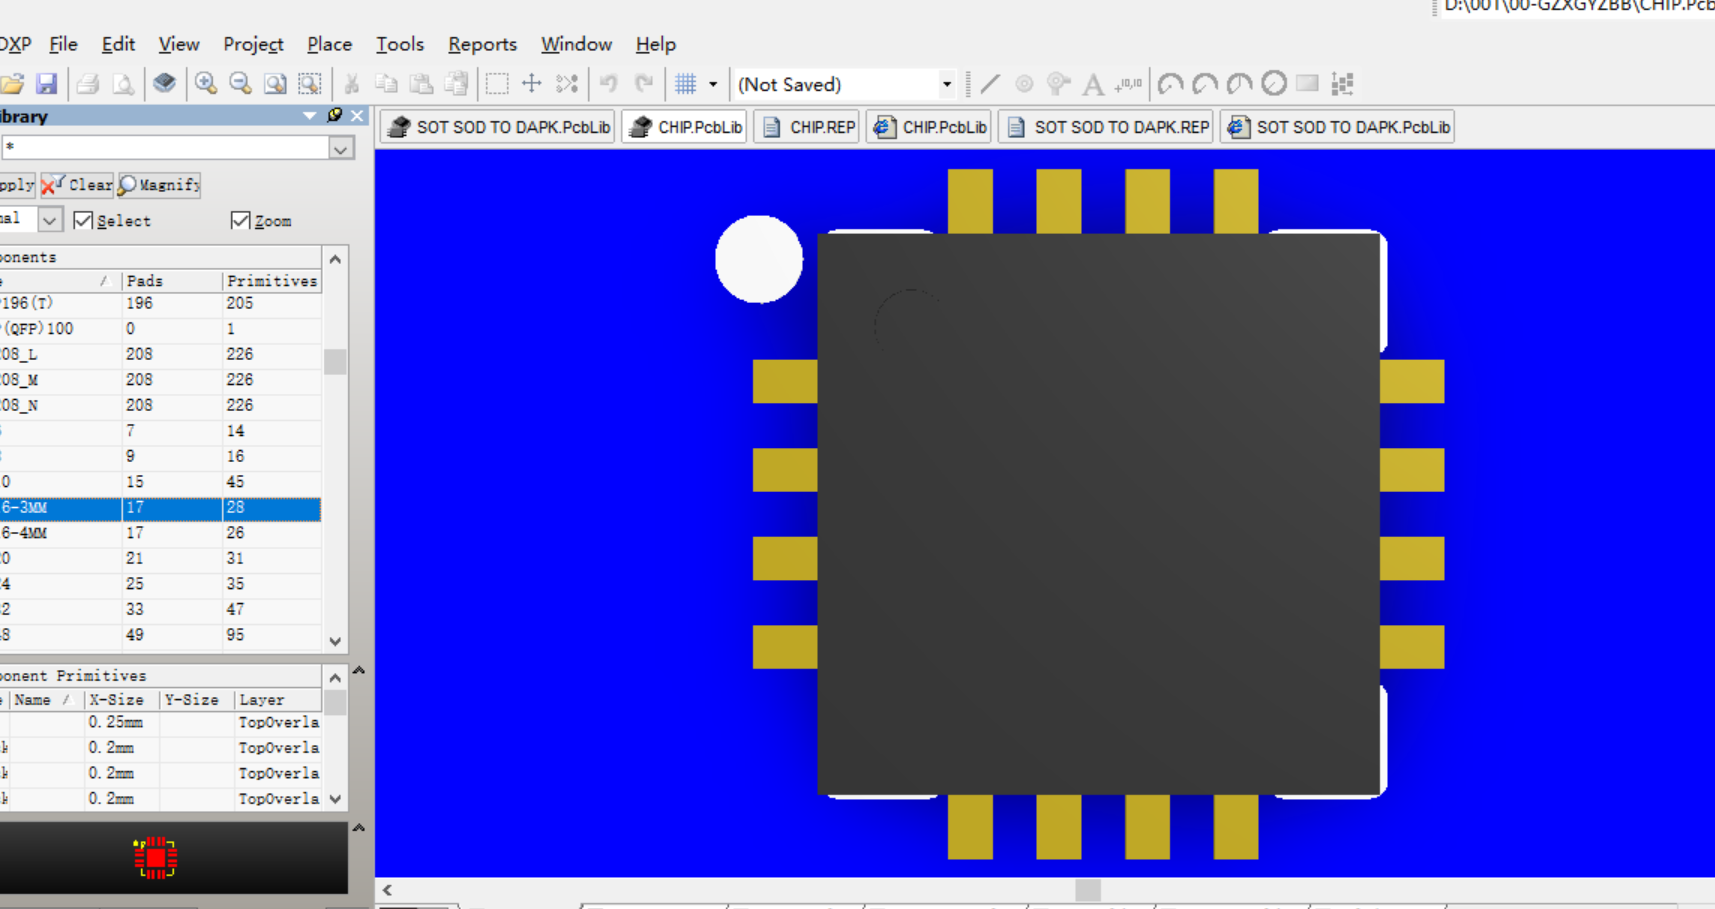Viewport: 1715px width, 909px height.
Task: Click the Move Selection crosshair icon
Action: (532, 84)
